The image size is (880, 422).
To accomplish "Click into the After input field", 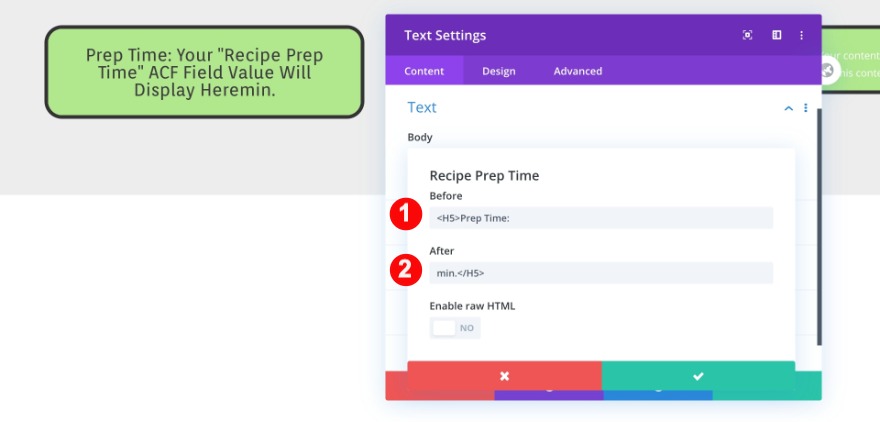I will pyautogui.click(x=601, y=273).
